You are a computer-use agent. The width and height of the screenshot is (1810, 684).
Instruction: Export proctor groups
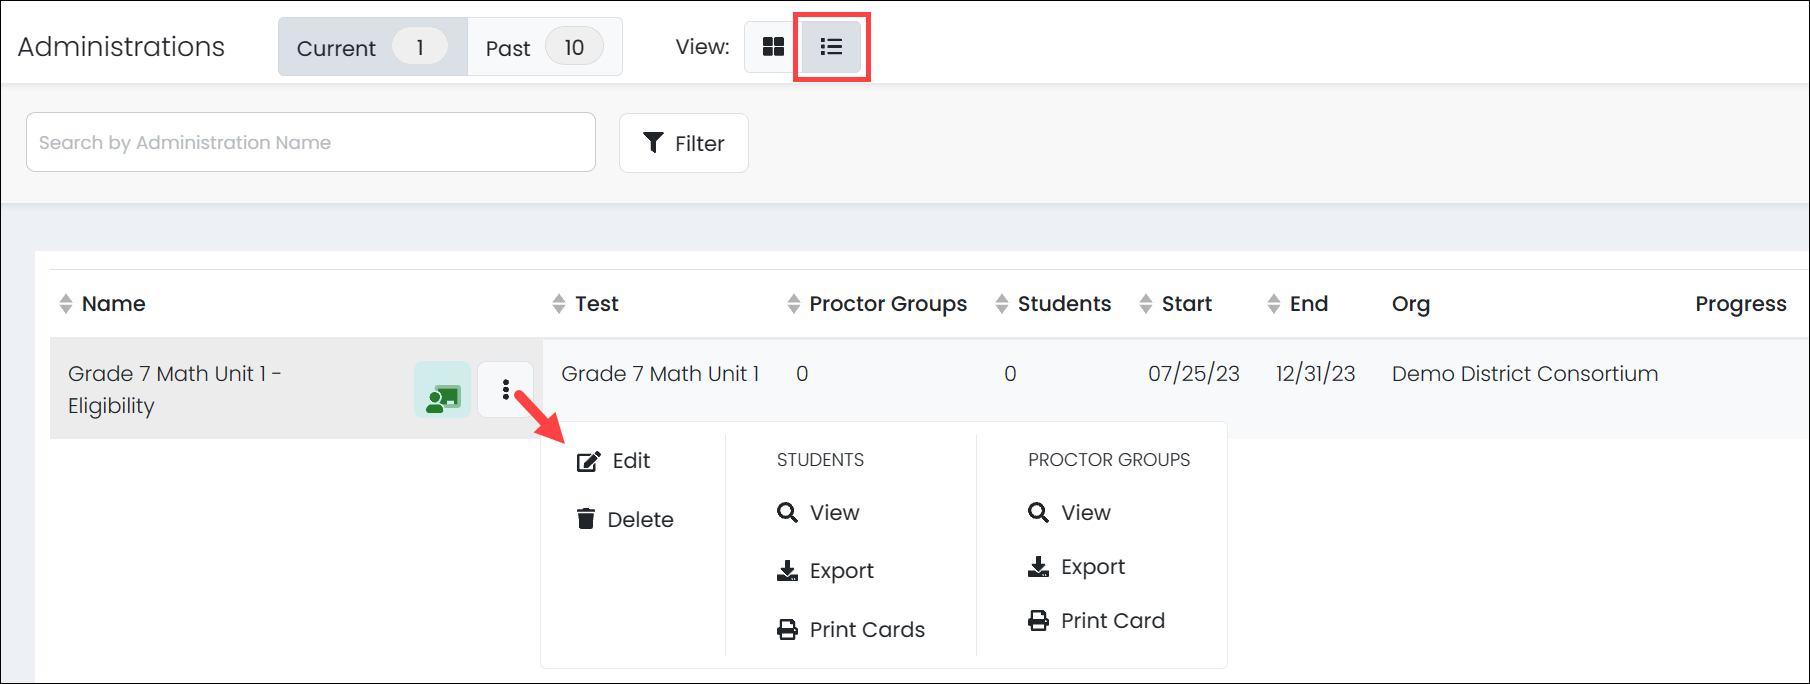[1076, 567]
